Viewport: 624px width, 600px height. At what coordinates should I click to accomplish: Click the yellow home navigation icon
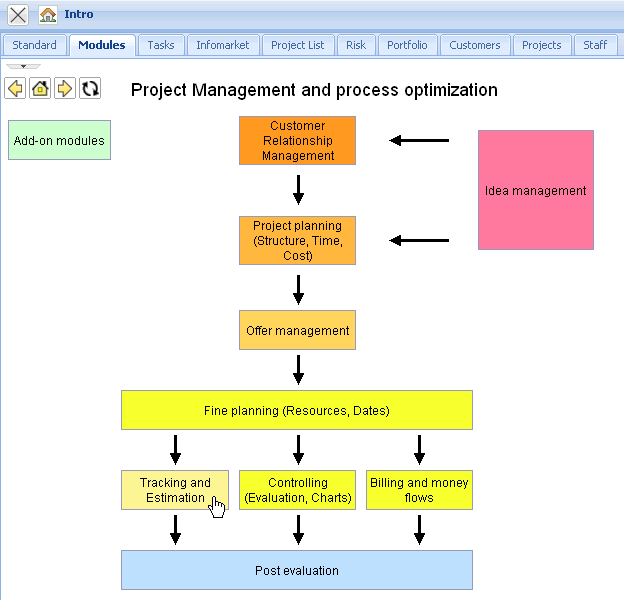pyautogui.click(x=40, y=88)
